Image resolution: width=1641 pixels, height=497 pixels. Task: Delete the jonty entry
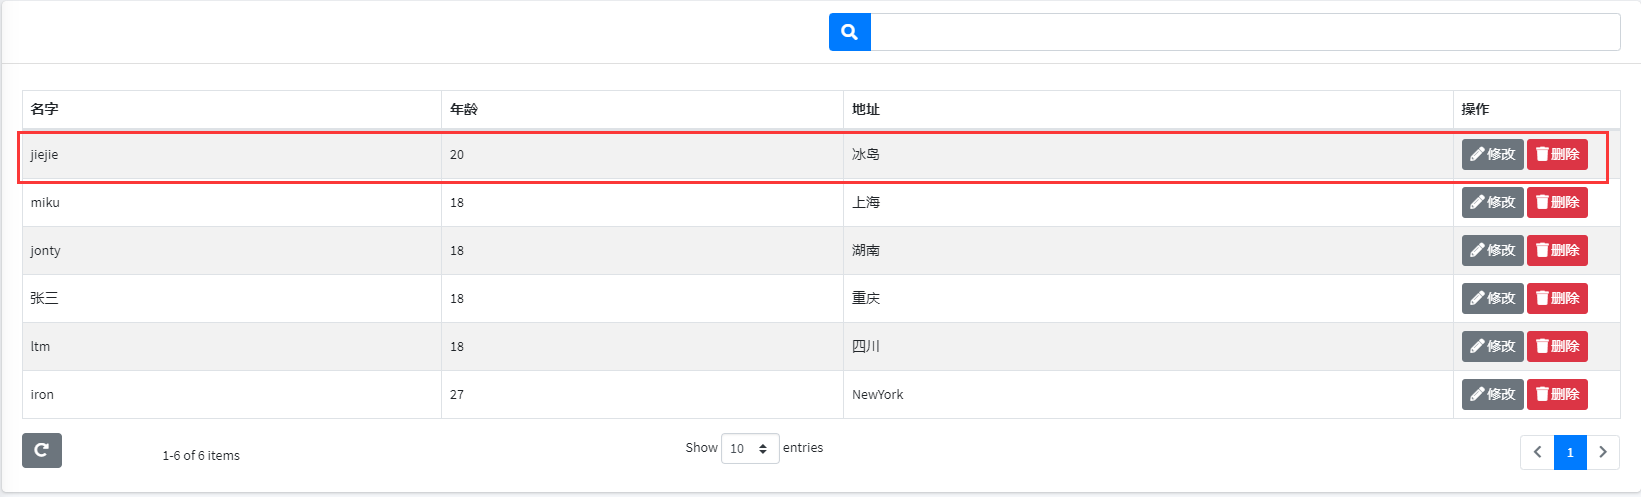click(x=1557, y=250)
